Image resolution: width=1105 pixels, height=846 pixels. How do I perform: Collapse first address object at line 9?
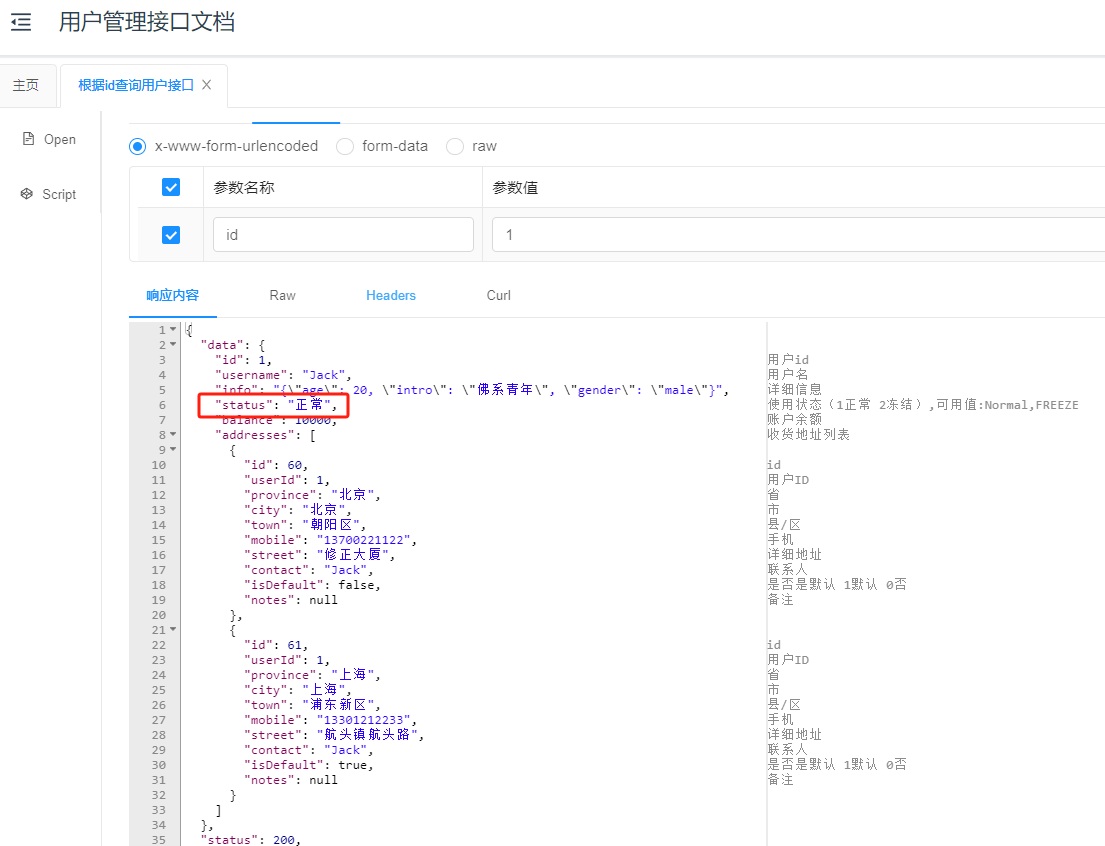click(x=173, y=450)
